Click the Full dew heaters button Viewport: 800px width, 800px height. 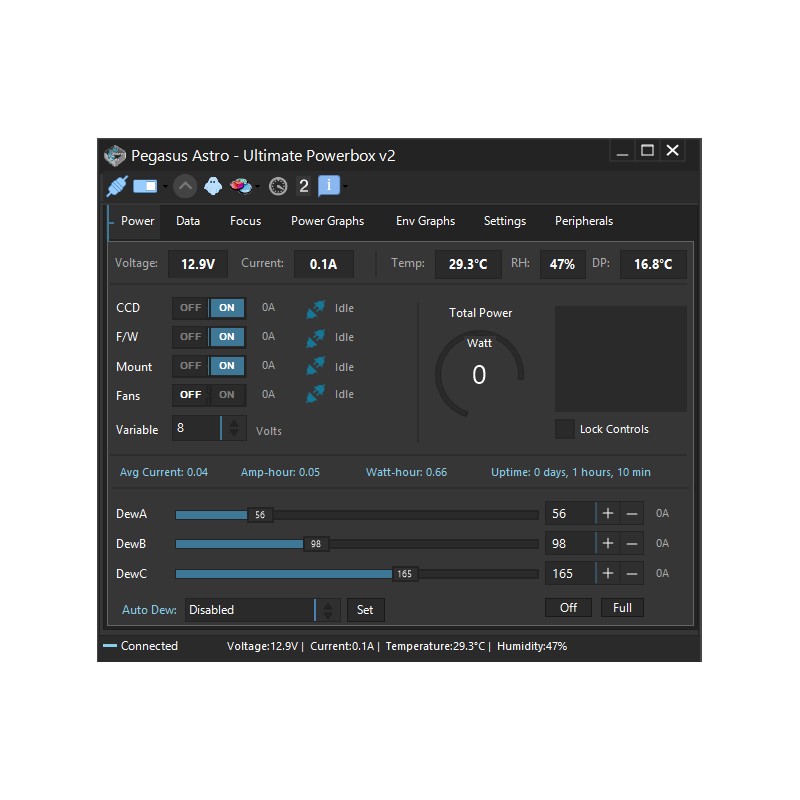pyautogui.click(x=622, y=608)
